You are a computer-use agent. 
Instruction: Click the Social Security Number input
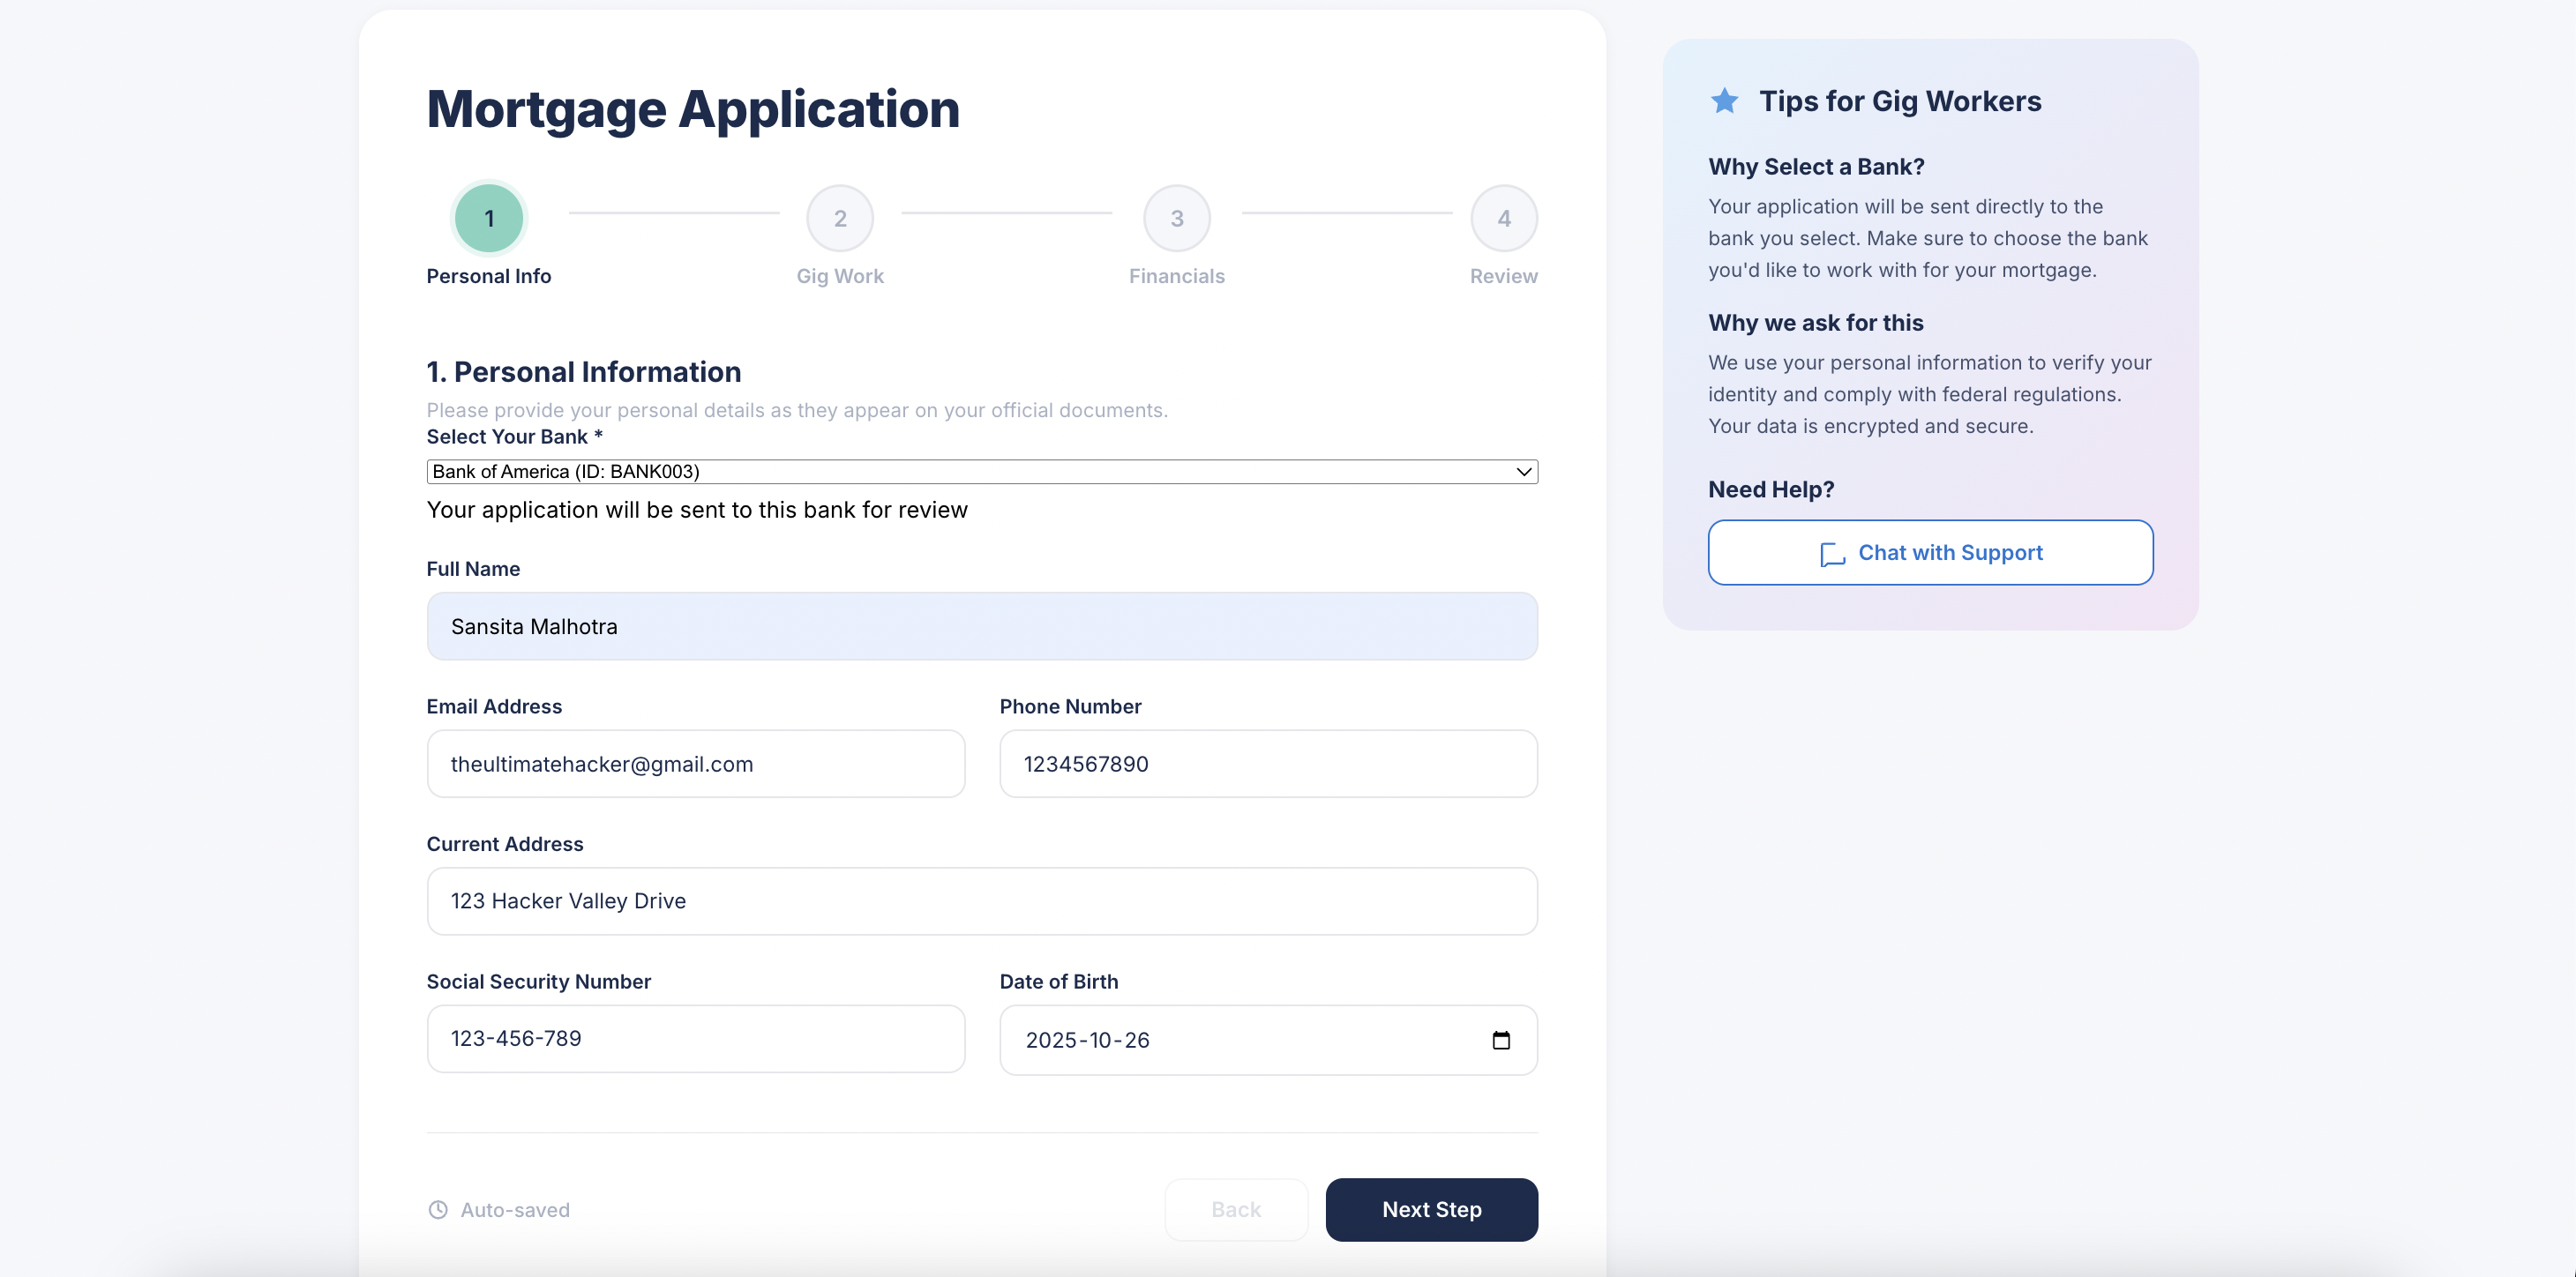coord(696,1039)
